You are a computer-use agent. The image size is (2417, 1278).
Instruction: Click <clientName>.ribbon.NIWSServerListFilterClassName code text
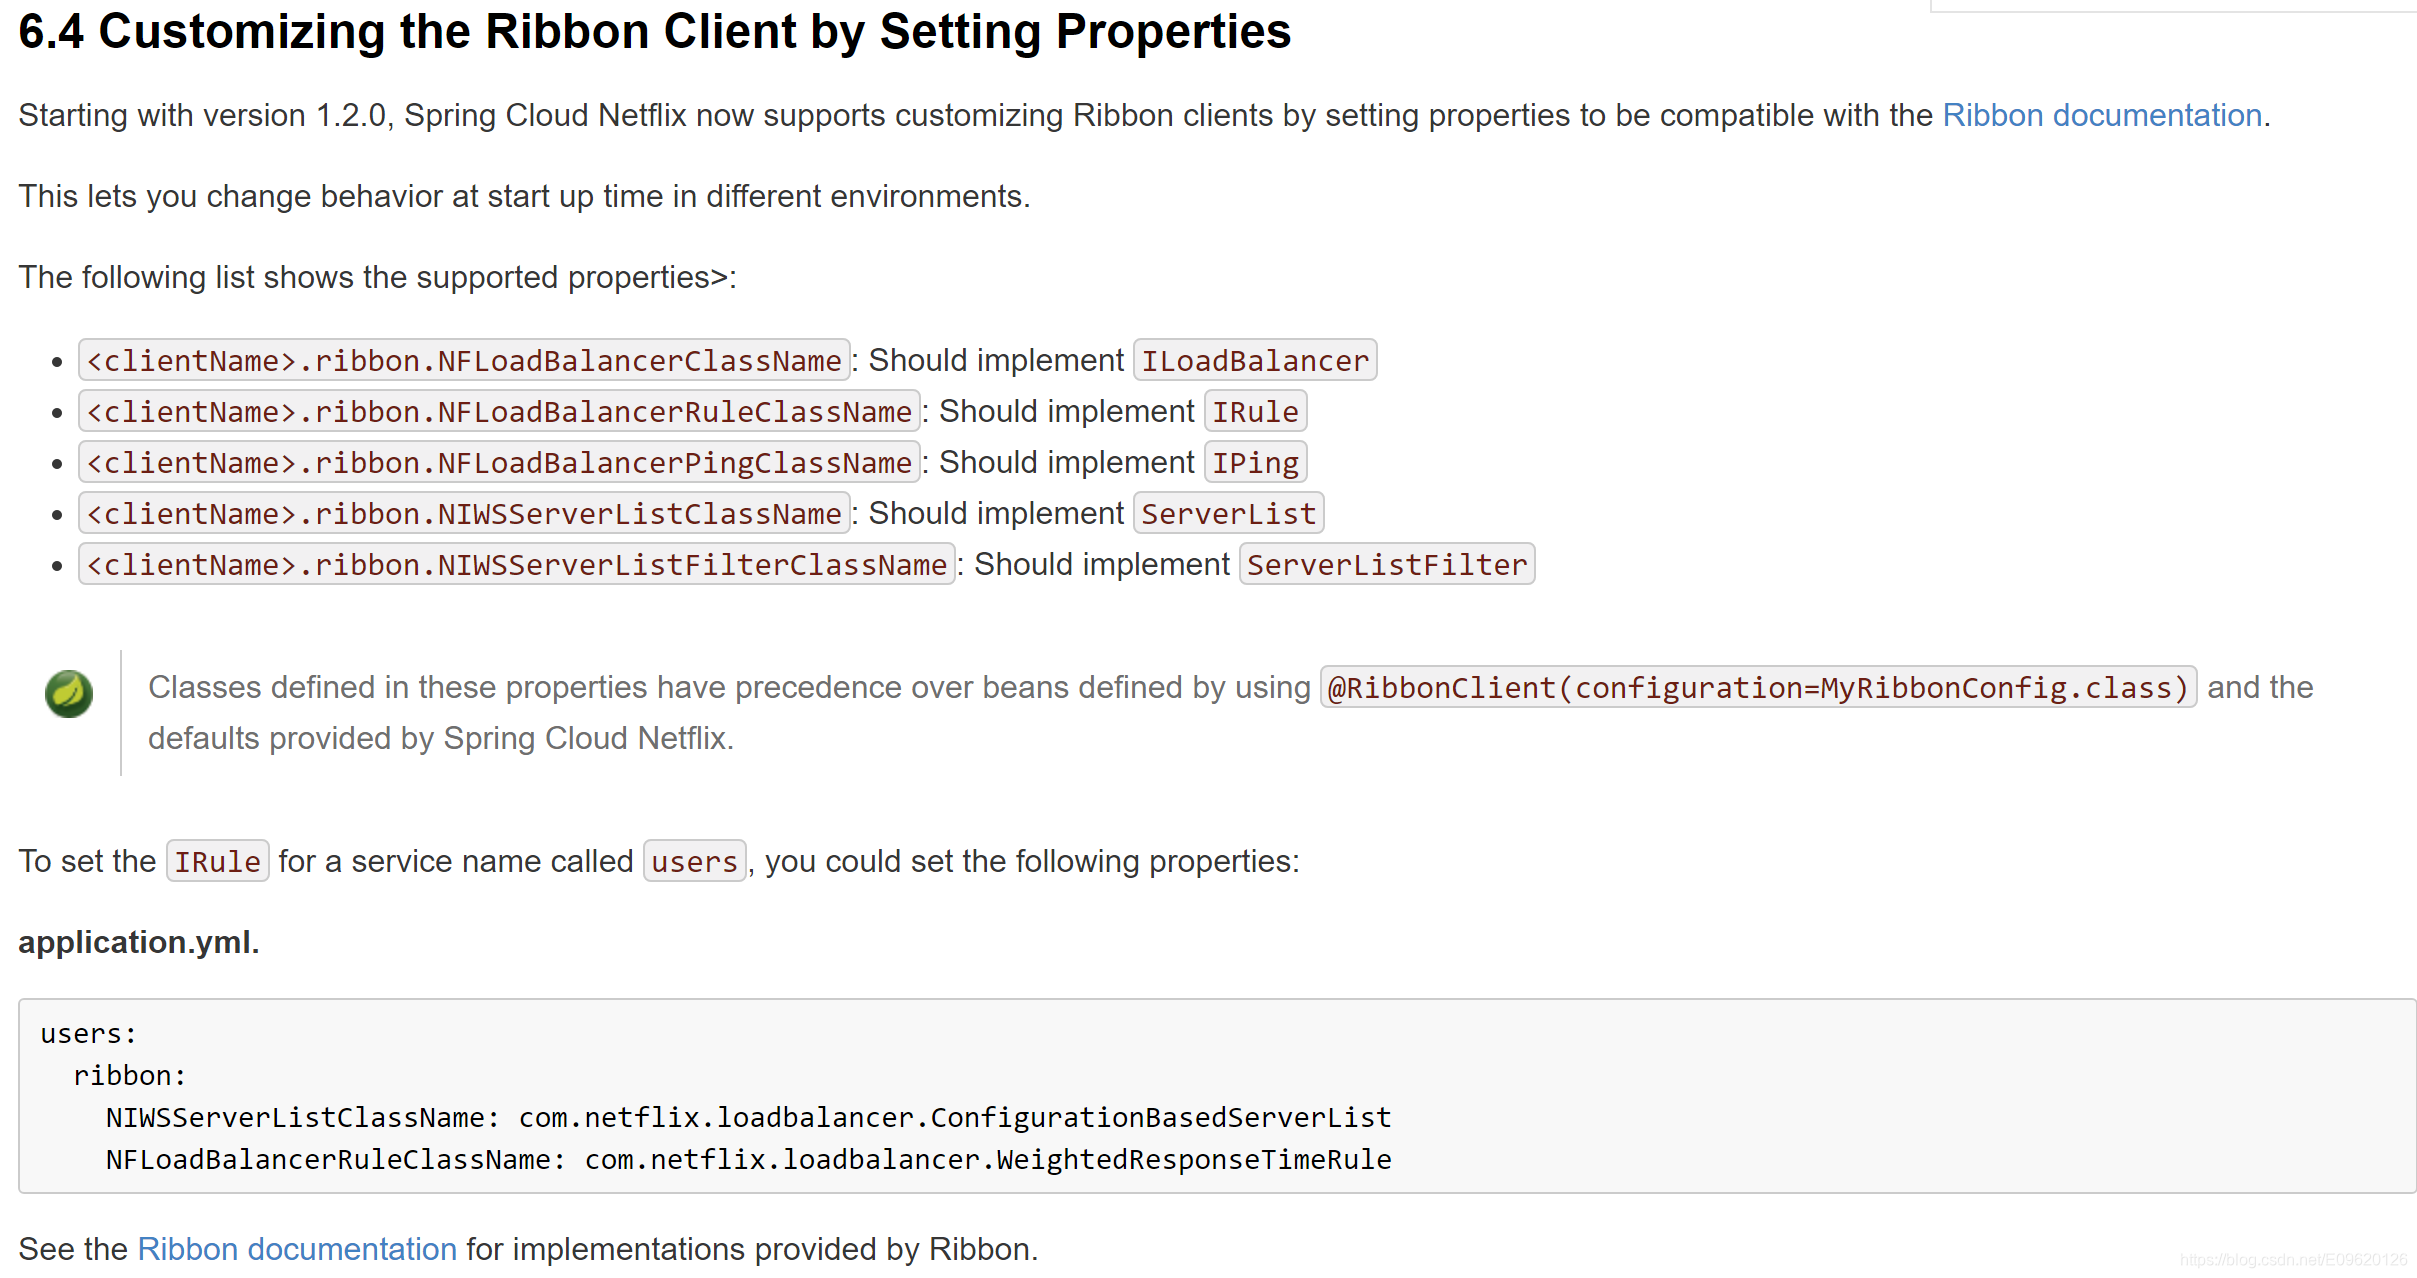coord(517,565)
